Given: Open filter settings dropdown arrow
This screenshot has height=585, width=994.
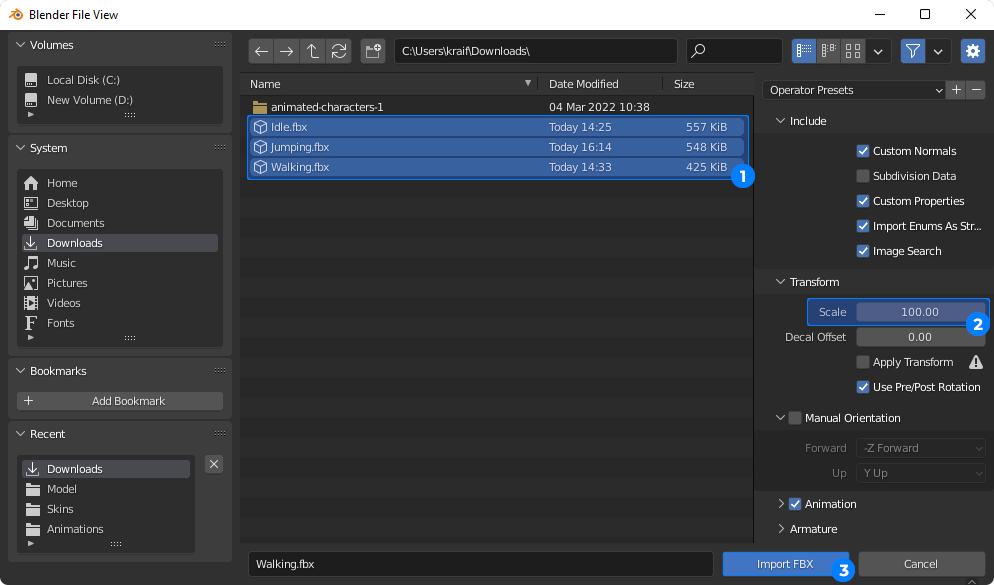Looking at the screenshot, I should tap(938, 51).
